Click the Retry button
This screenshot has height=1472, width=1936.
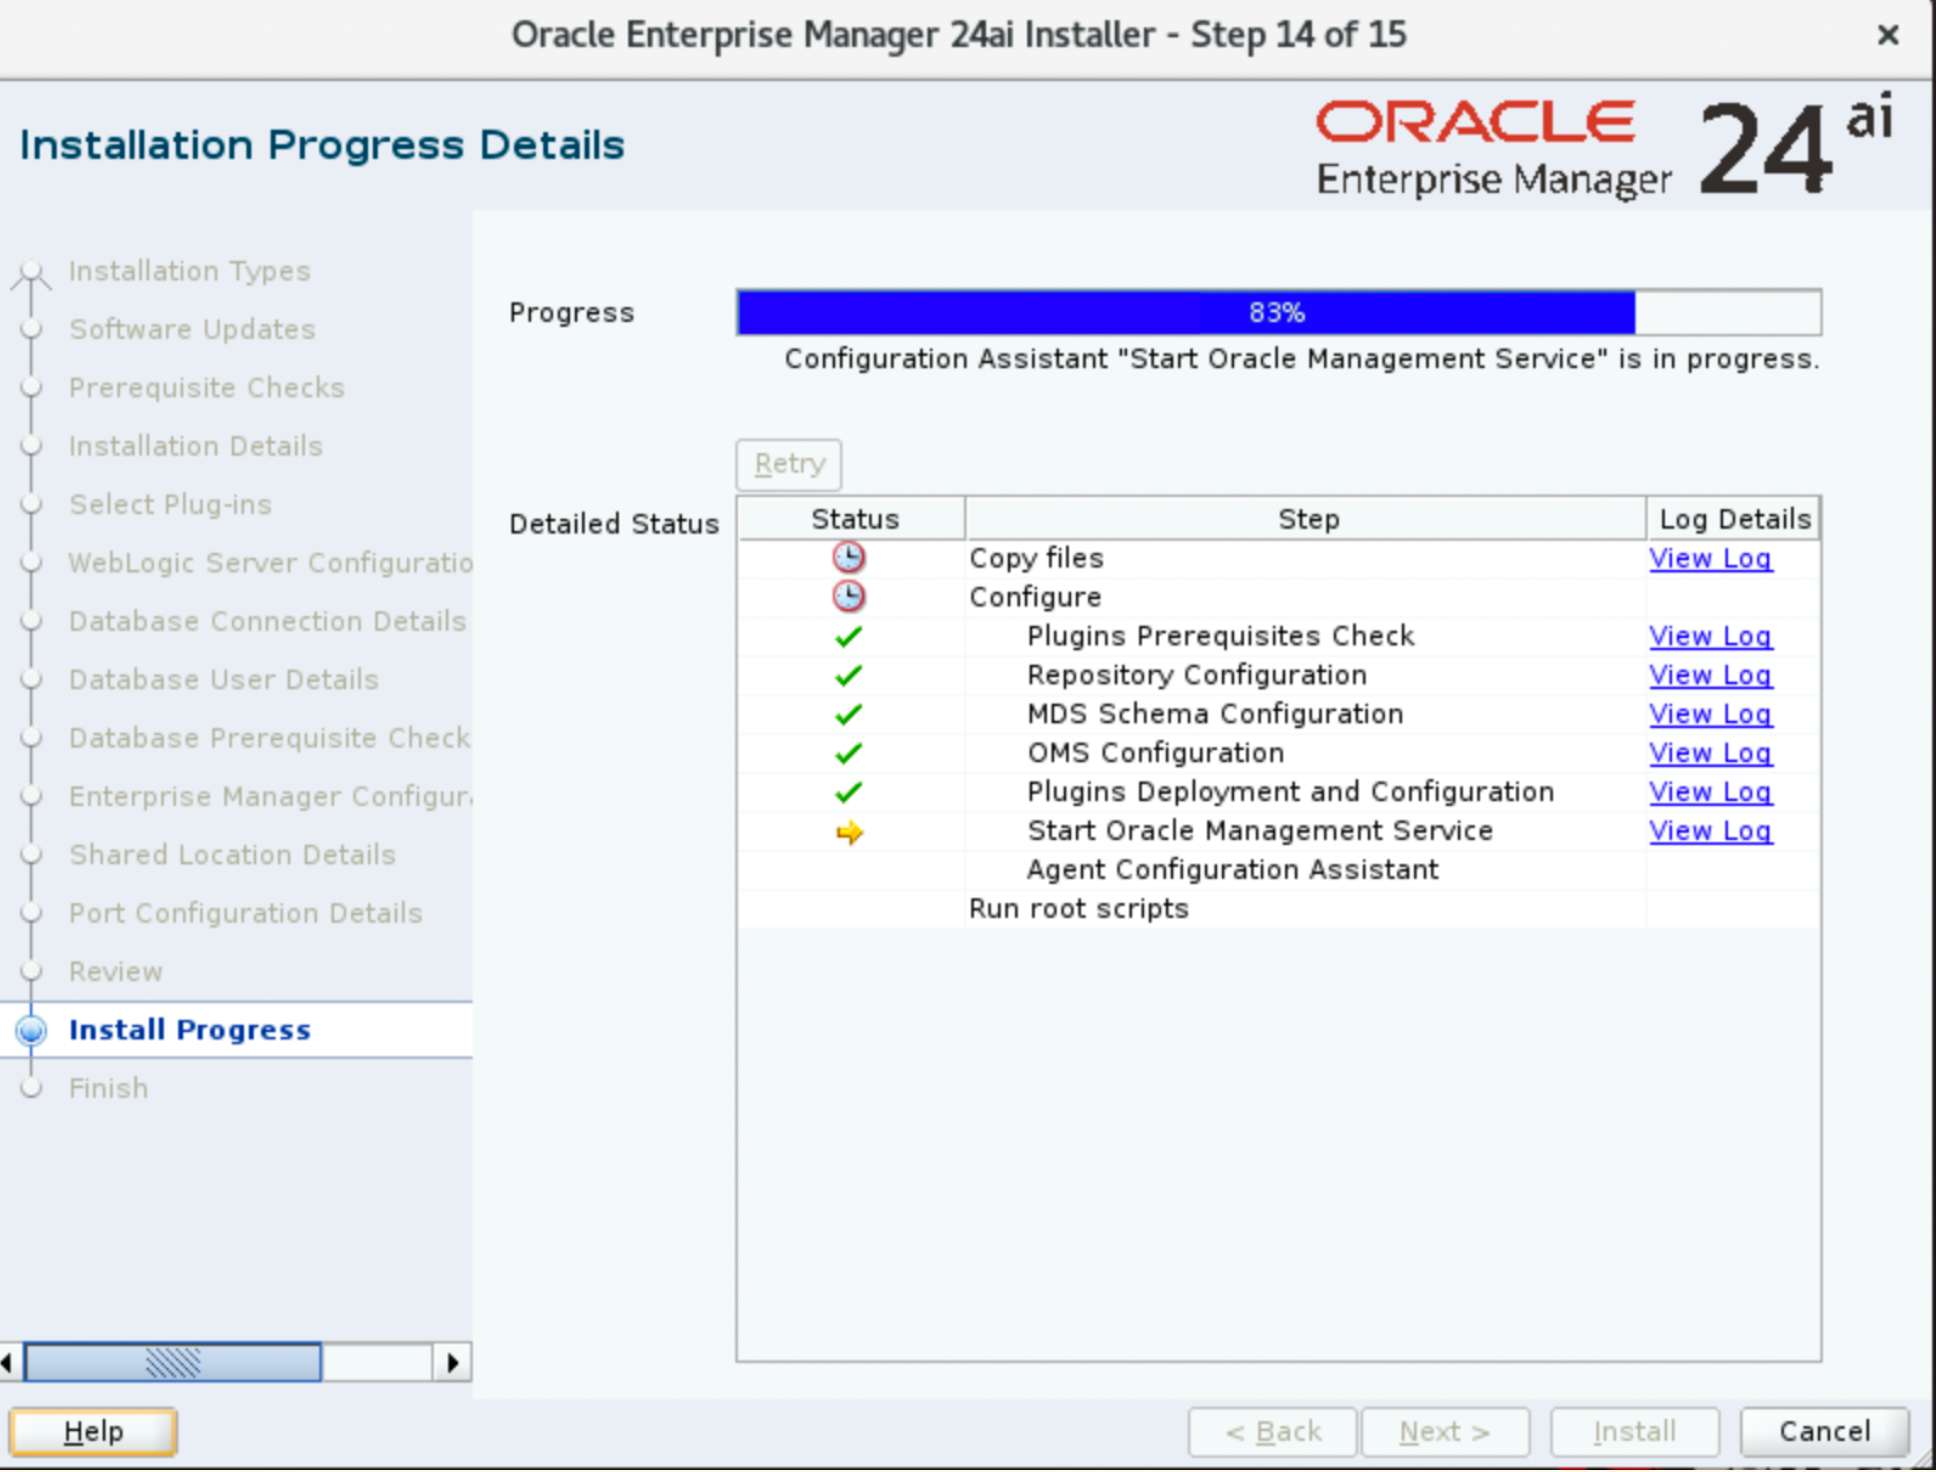click(789, 464)
